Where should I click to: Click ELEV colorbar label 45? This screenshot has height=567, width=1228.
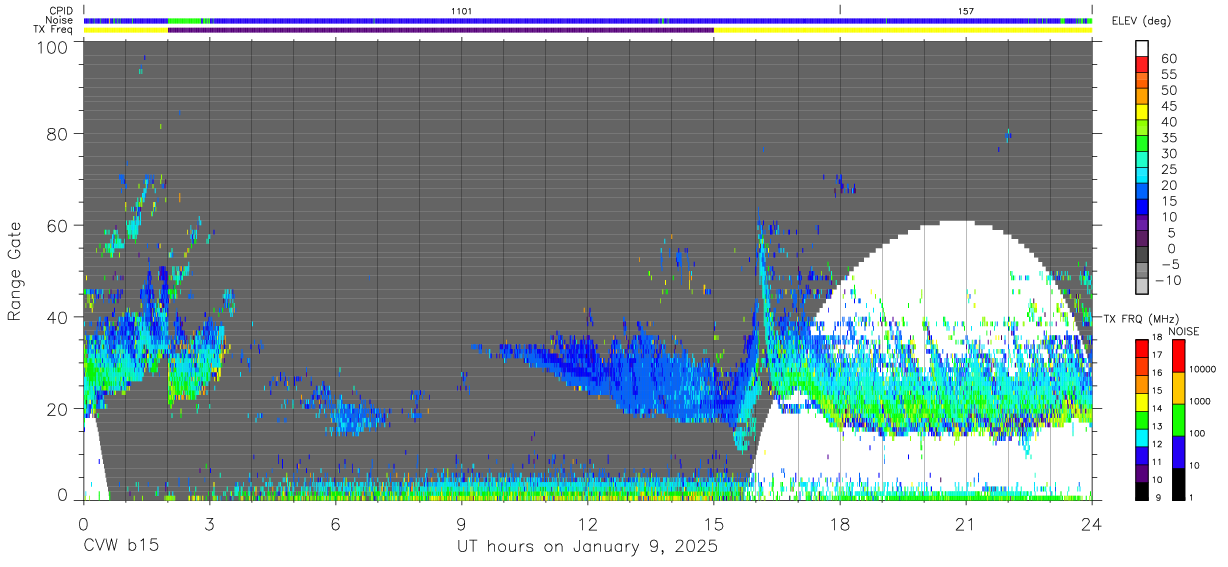(x=1169, y=106)
